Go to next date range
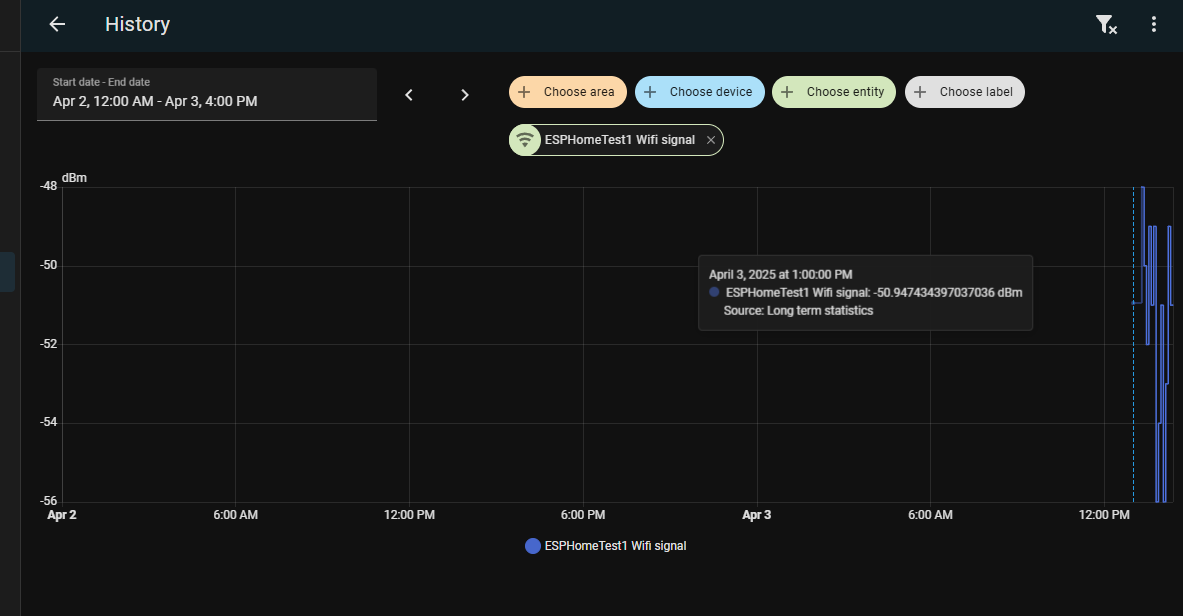This screenshot has width=1183, height=616. [465, 95]
